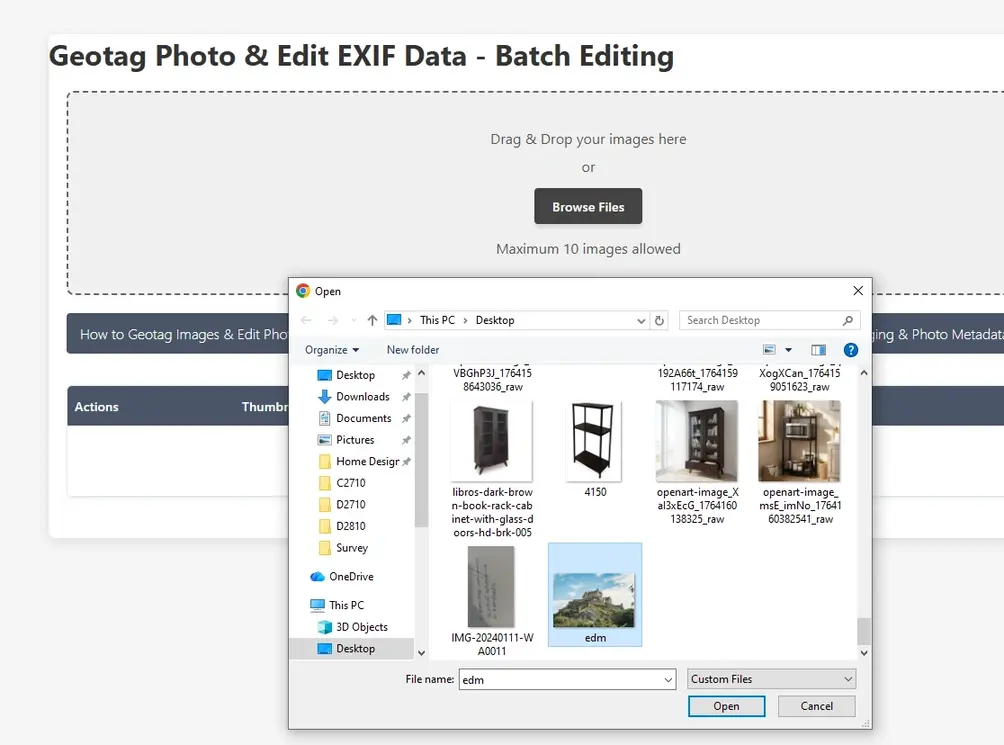
Task: Refresh the Desktop folder view
Action: 659,319
